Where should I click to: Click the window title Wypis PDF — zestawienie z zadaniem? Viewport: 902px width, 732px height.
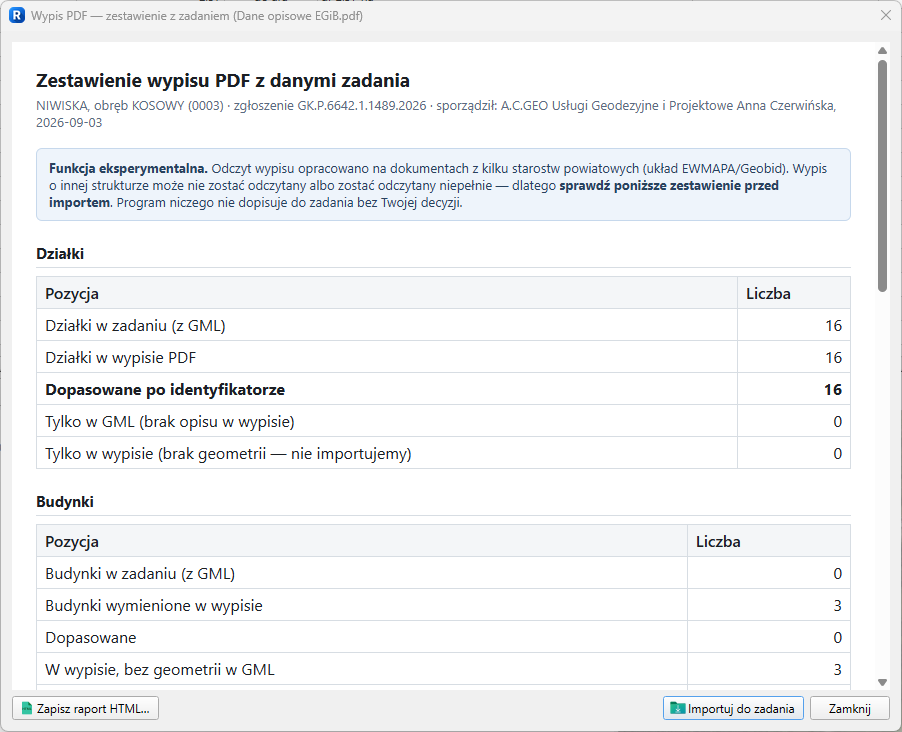[197, 16]
